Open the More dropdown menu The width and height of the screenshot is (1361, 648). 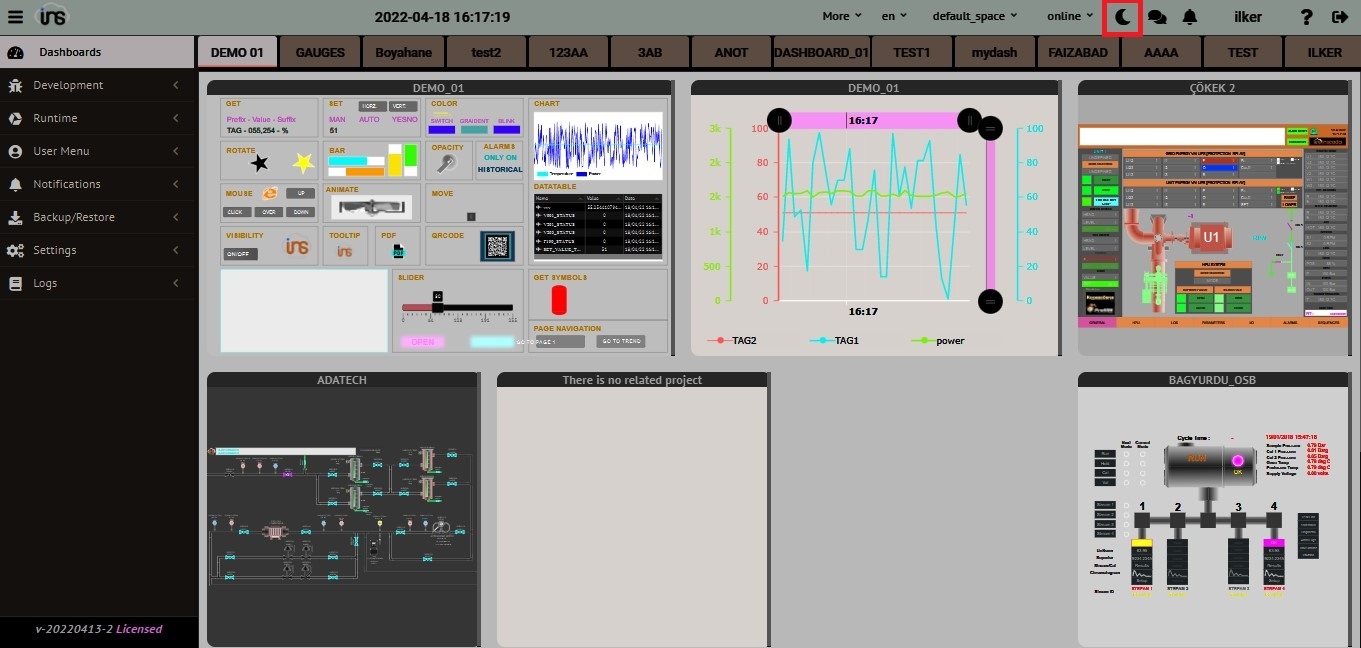841,16
